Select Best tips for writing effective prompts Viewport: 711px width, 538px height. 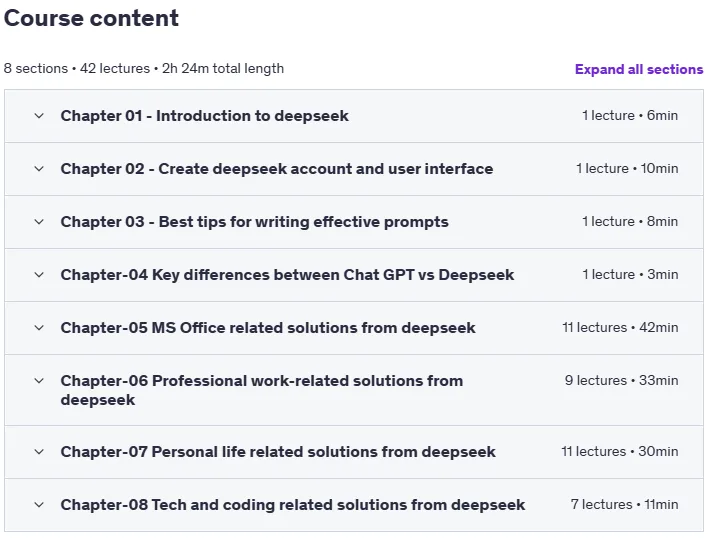click(x=254, y=222)
